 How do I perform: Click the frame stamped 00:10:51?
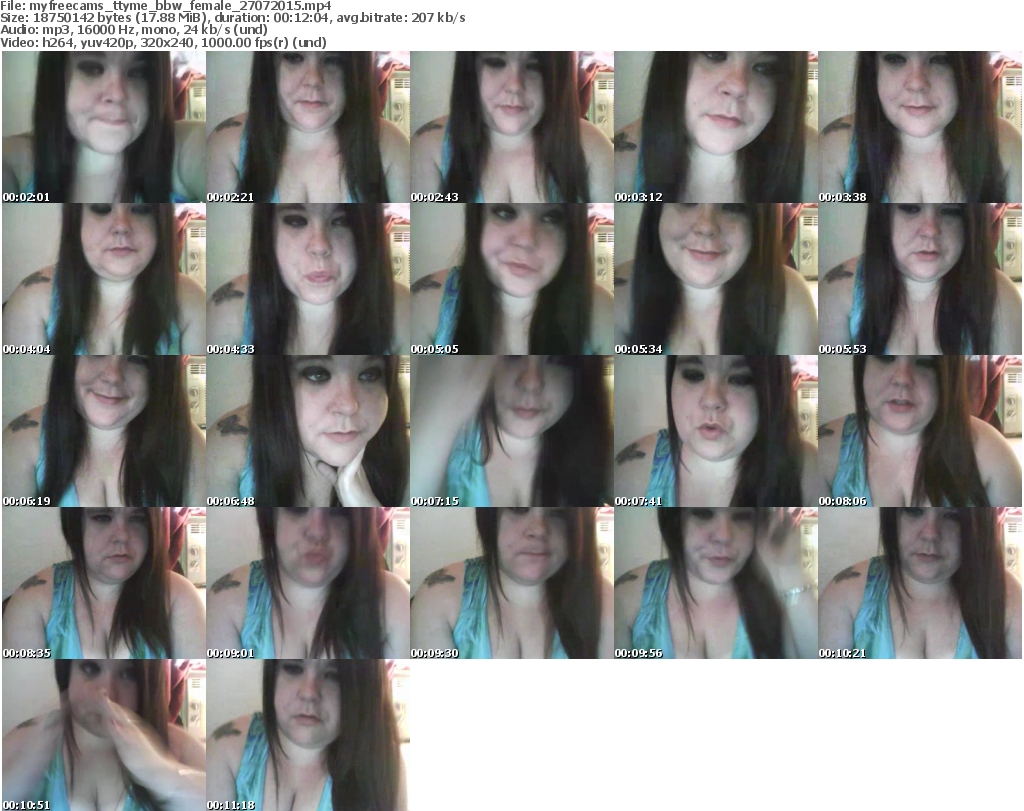click(x=104, y=735)
